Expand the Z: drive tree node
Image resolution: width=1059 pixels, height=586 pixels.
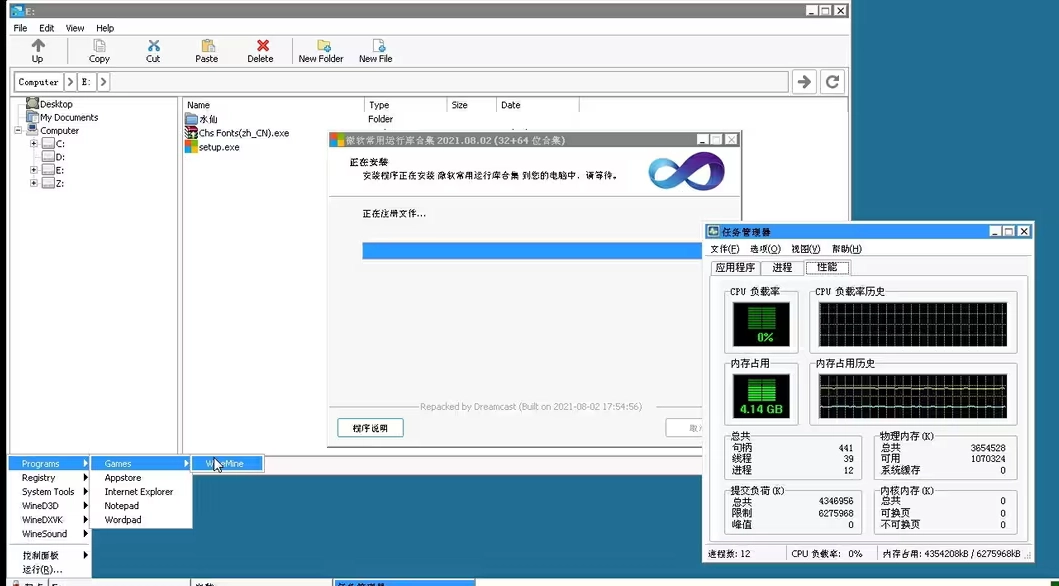pos(34,183)
